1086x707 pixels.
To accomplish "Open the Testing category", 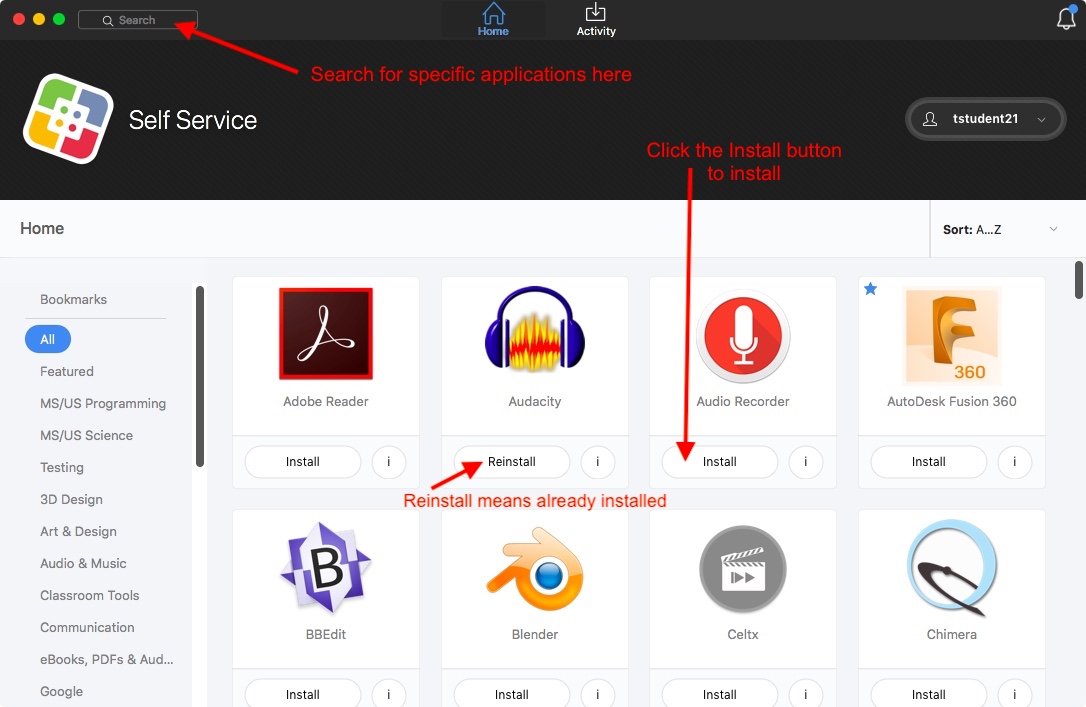I will click(x=62, y=467).
